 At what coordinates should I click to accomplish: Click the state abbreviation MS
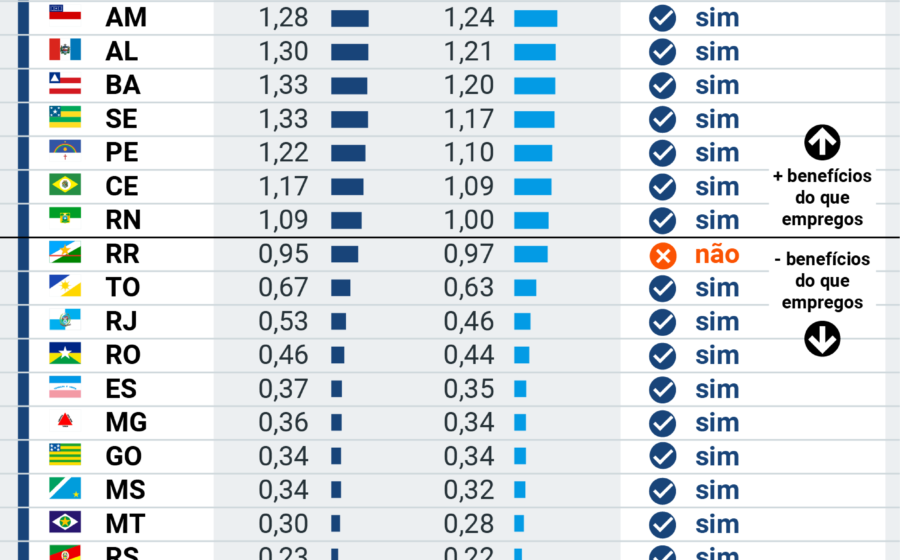[x=125, y=490]
